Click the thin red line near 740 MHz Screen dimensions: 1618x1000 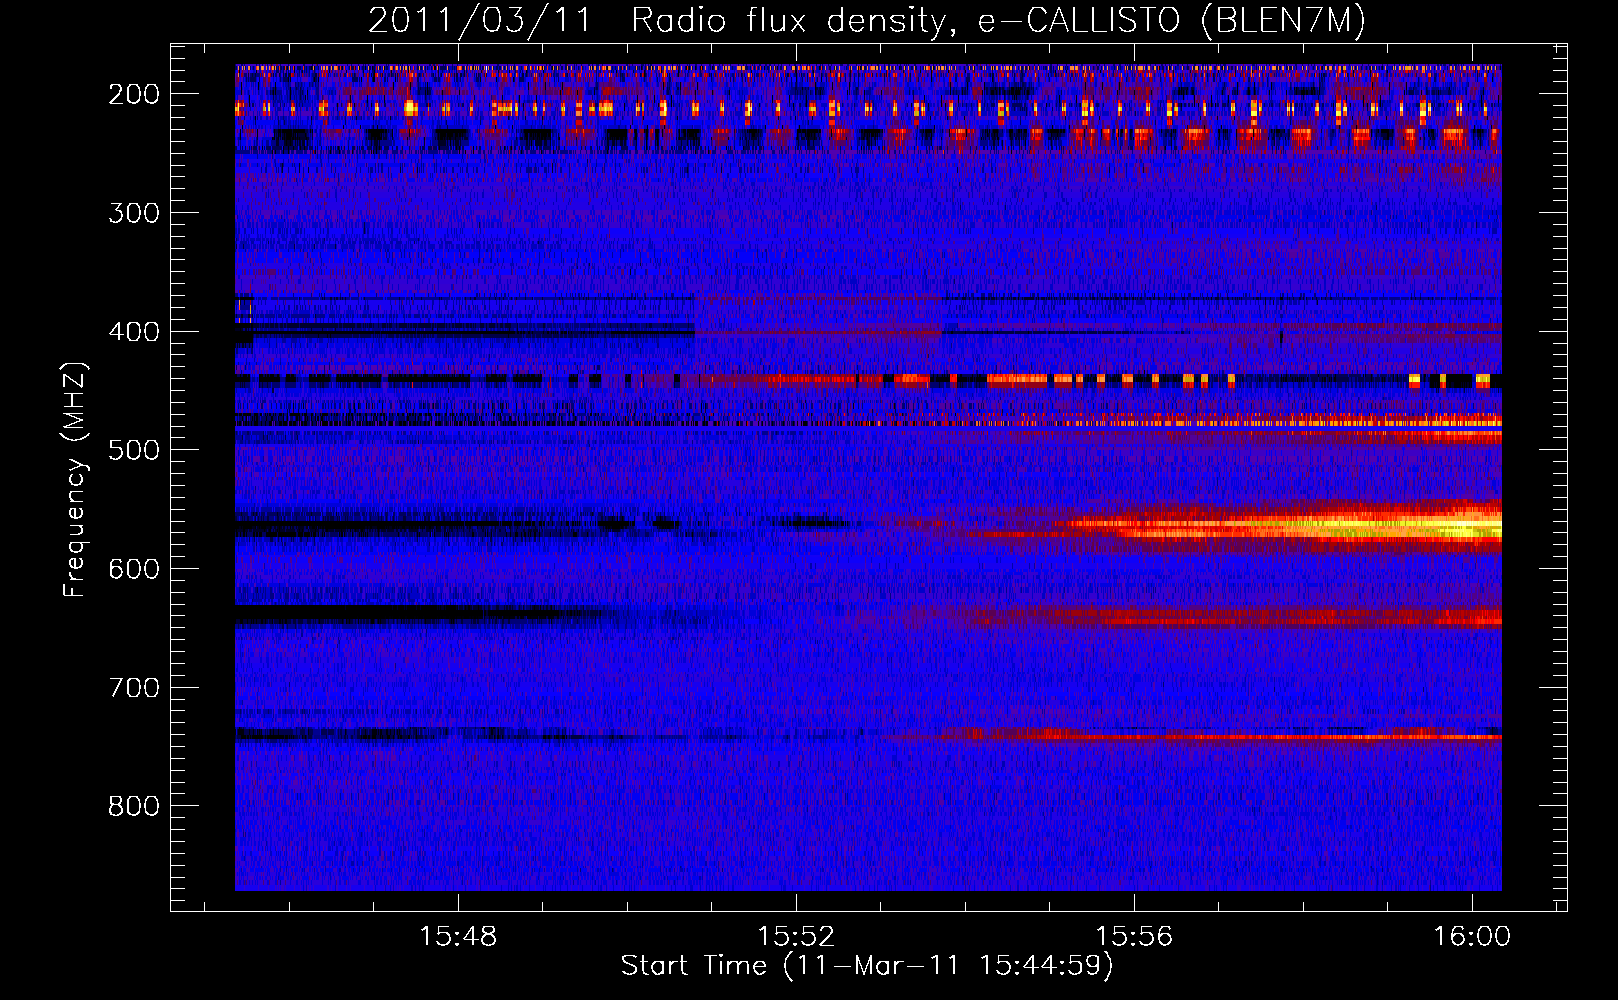click(1200, 737)
